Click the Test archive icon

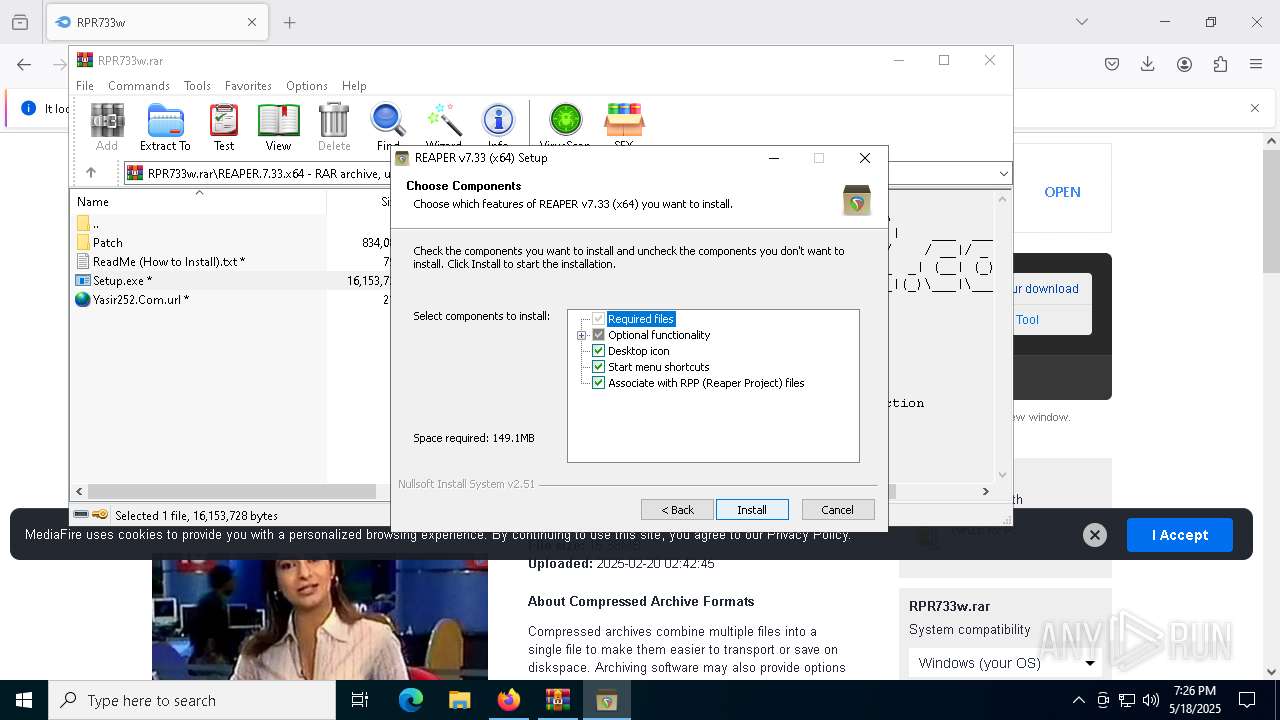click(x=224, y=127)
